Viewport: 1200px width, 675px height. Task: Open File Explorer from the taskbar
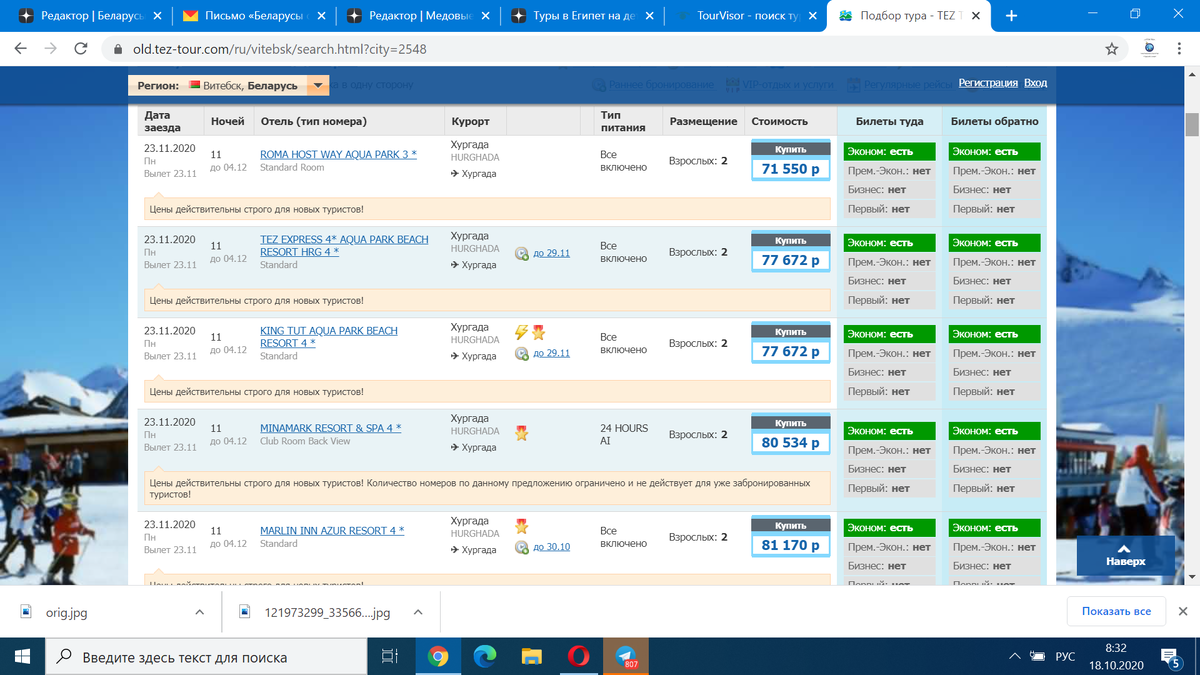[532, 656]
